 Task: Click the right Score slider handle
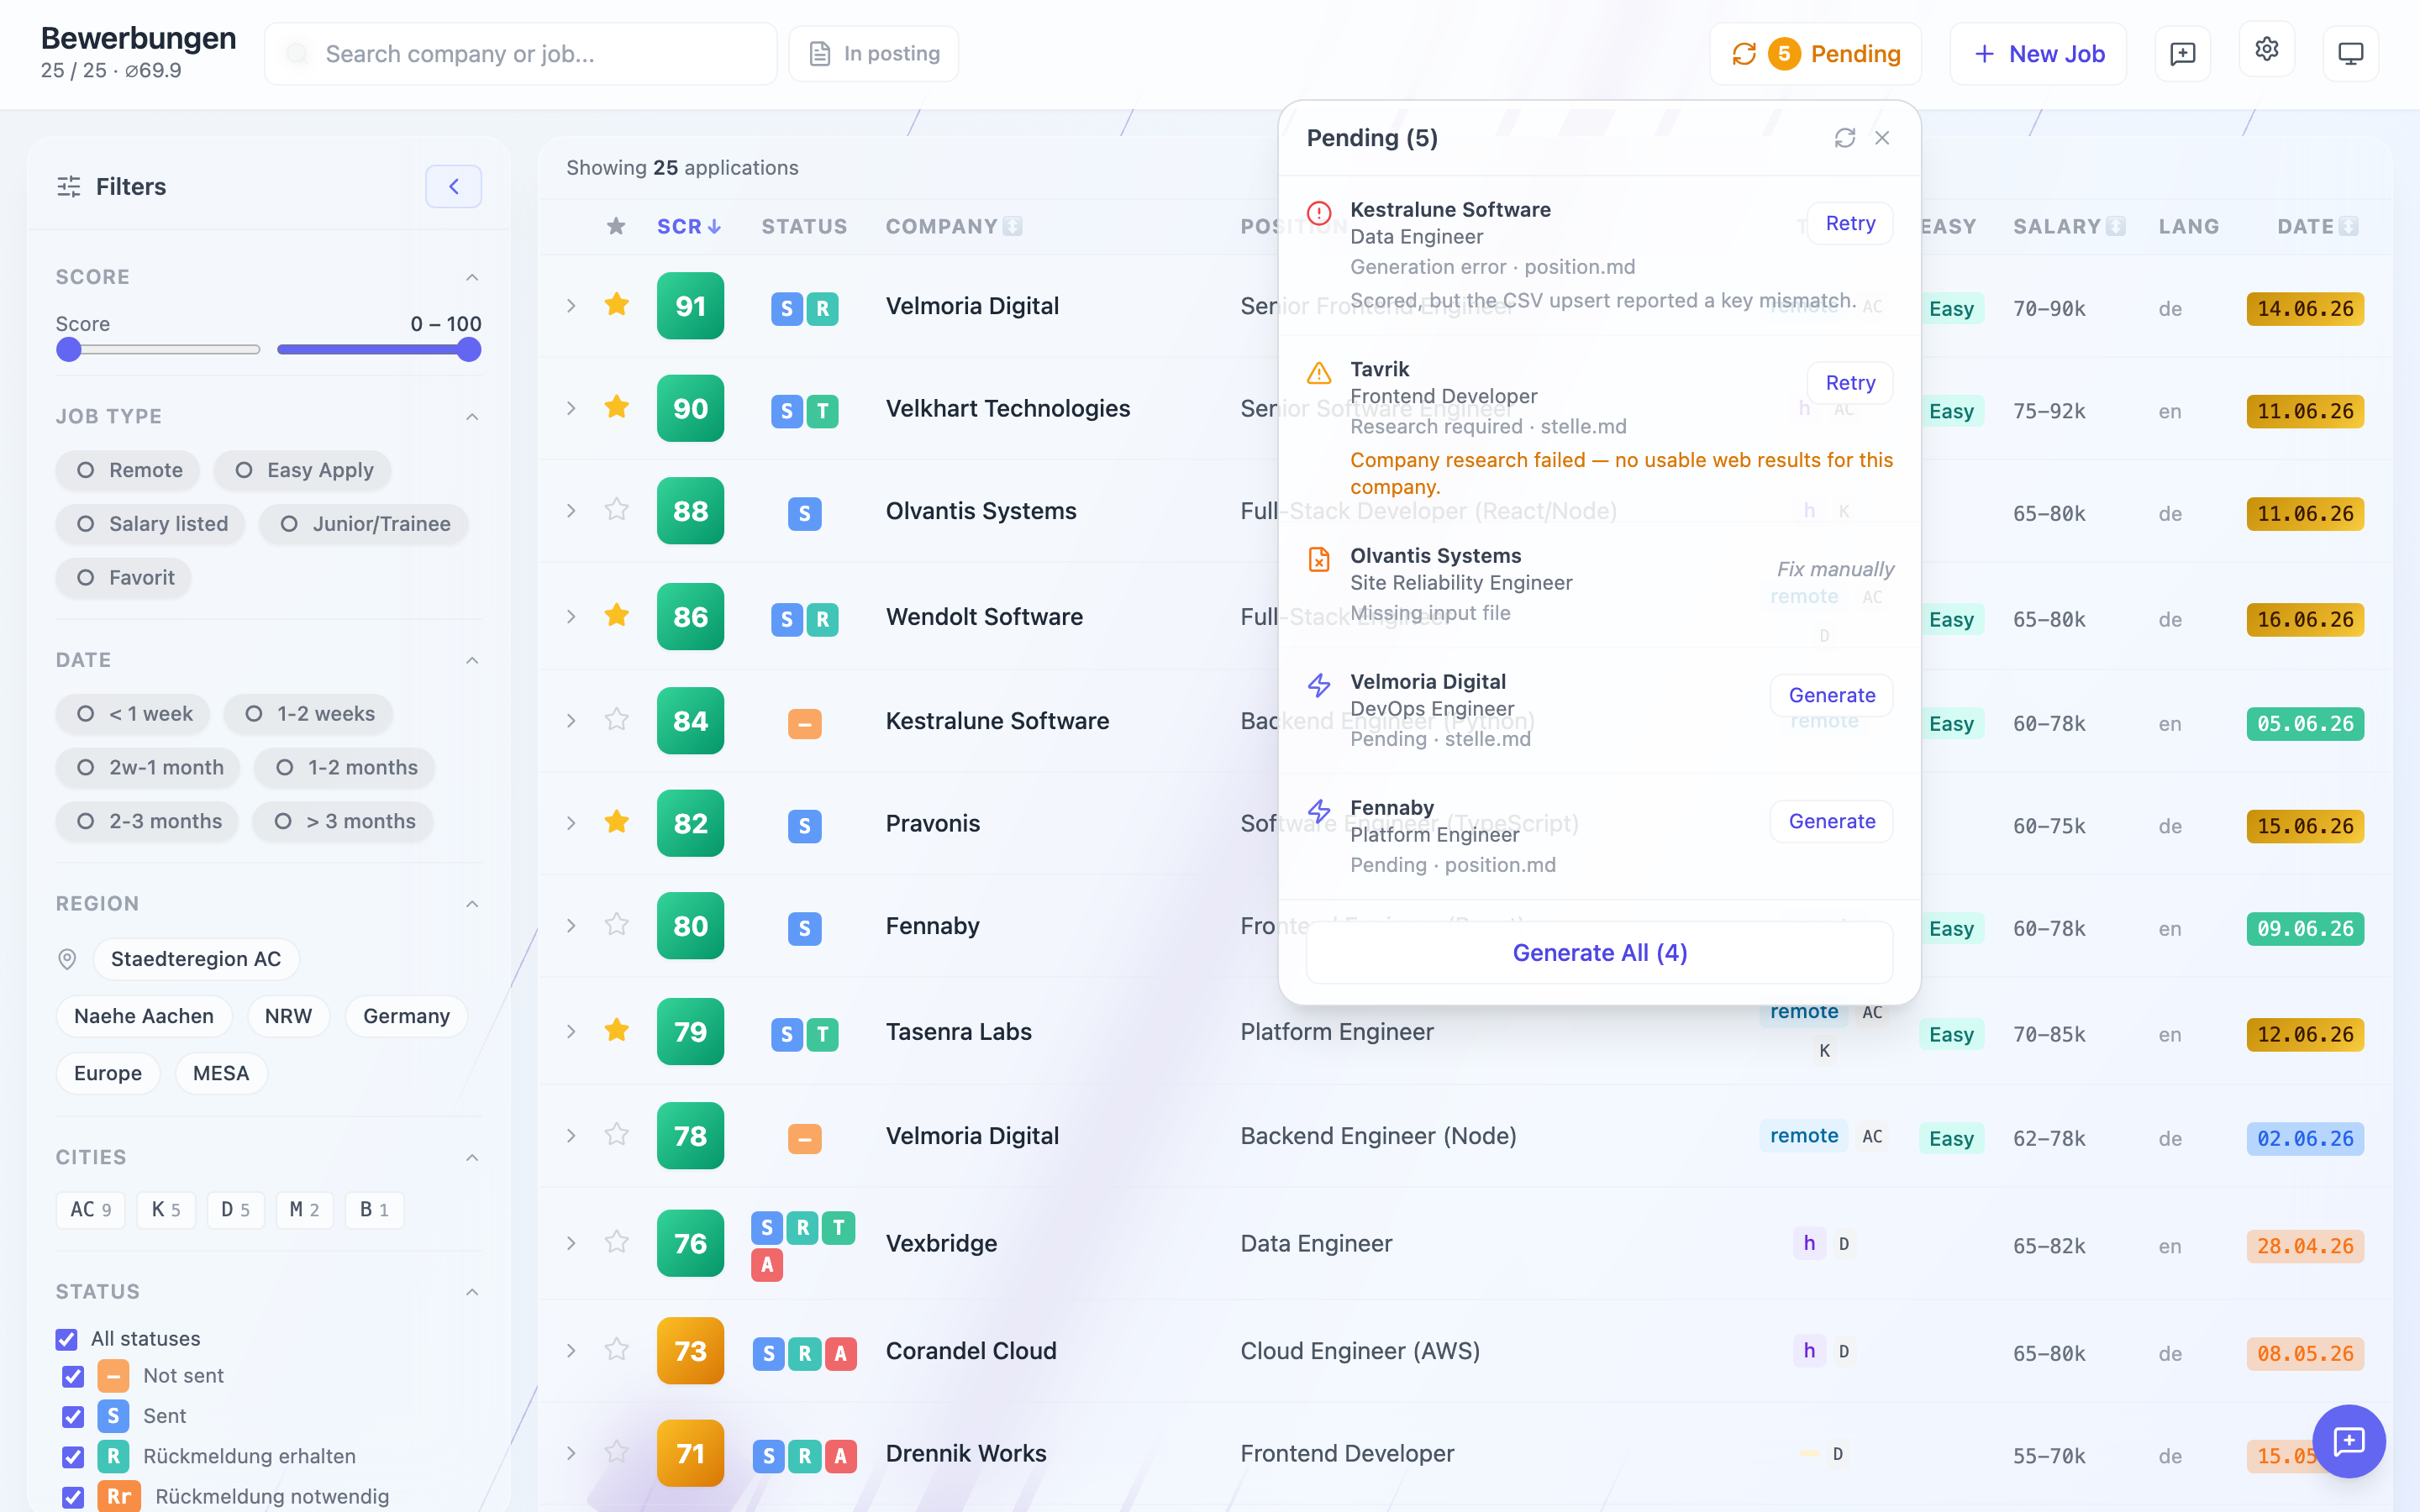click(x=468, y=349)
